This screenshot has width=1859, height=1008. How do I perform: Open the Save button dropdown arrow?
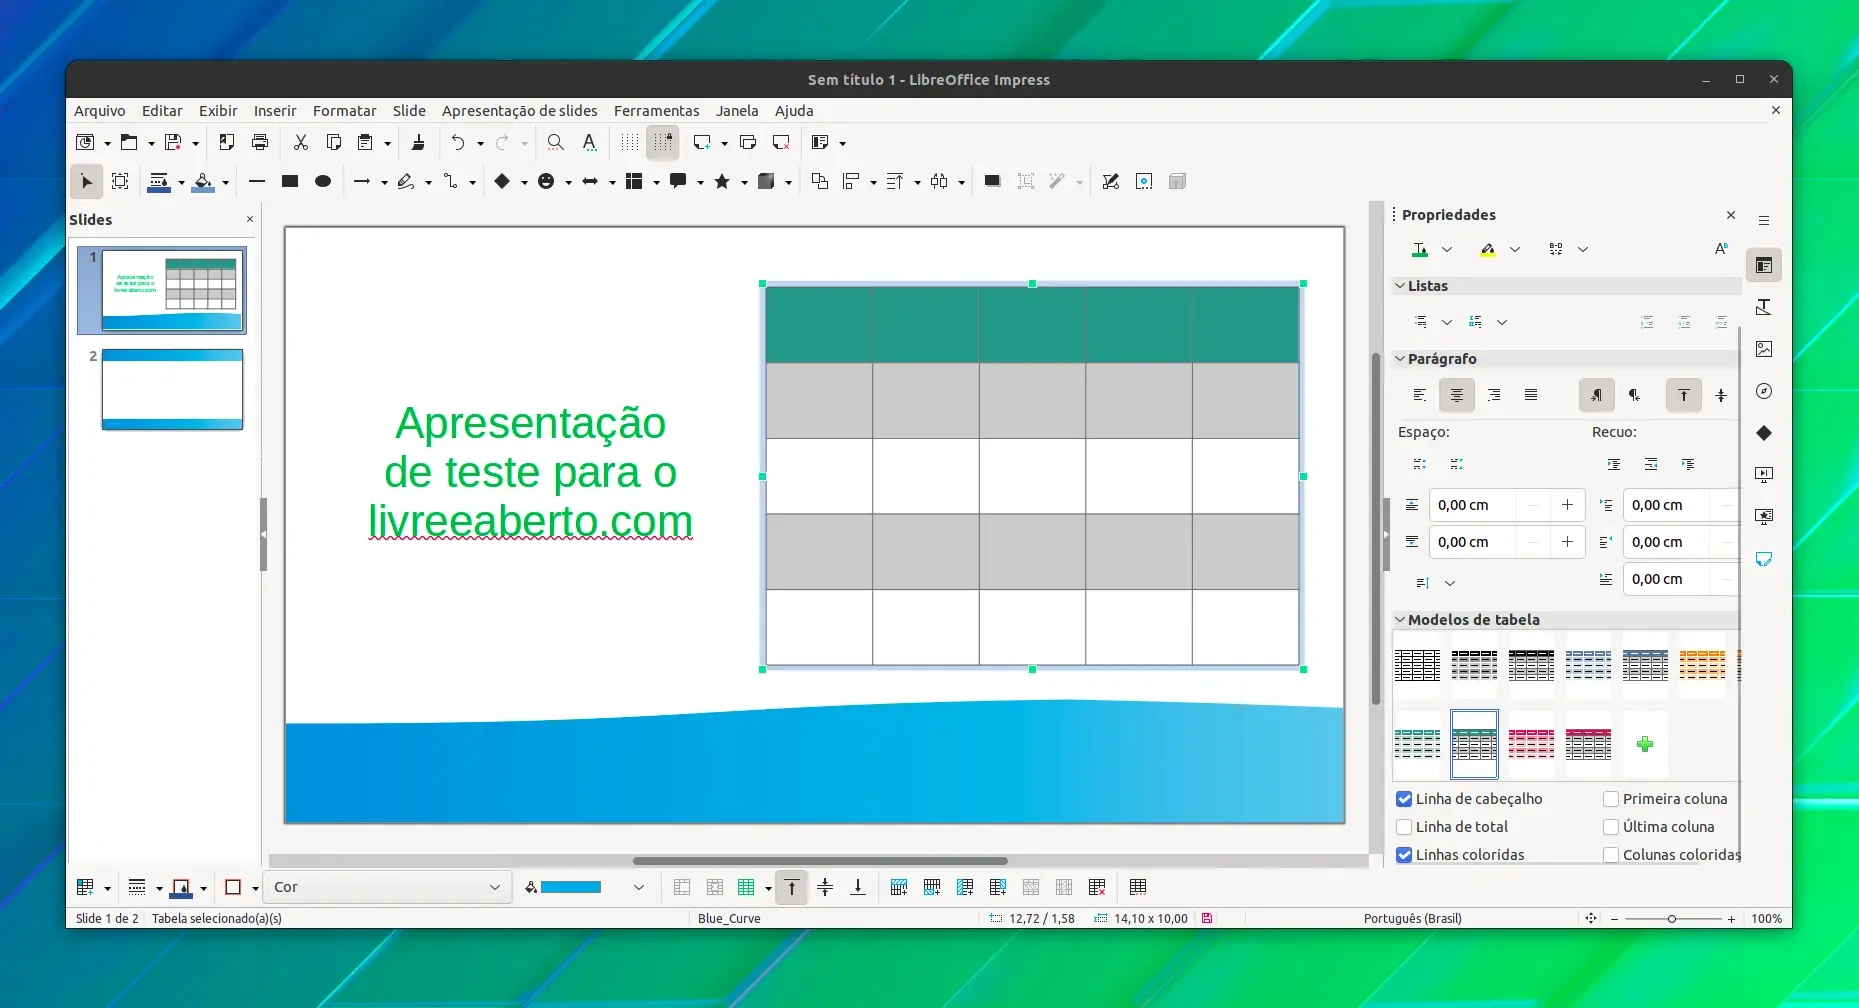pos(195,143)
